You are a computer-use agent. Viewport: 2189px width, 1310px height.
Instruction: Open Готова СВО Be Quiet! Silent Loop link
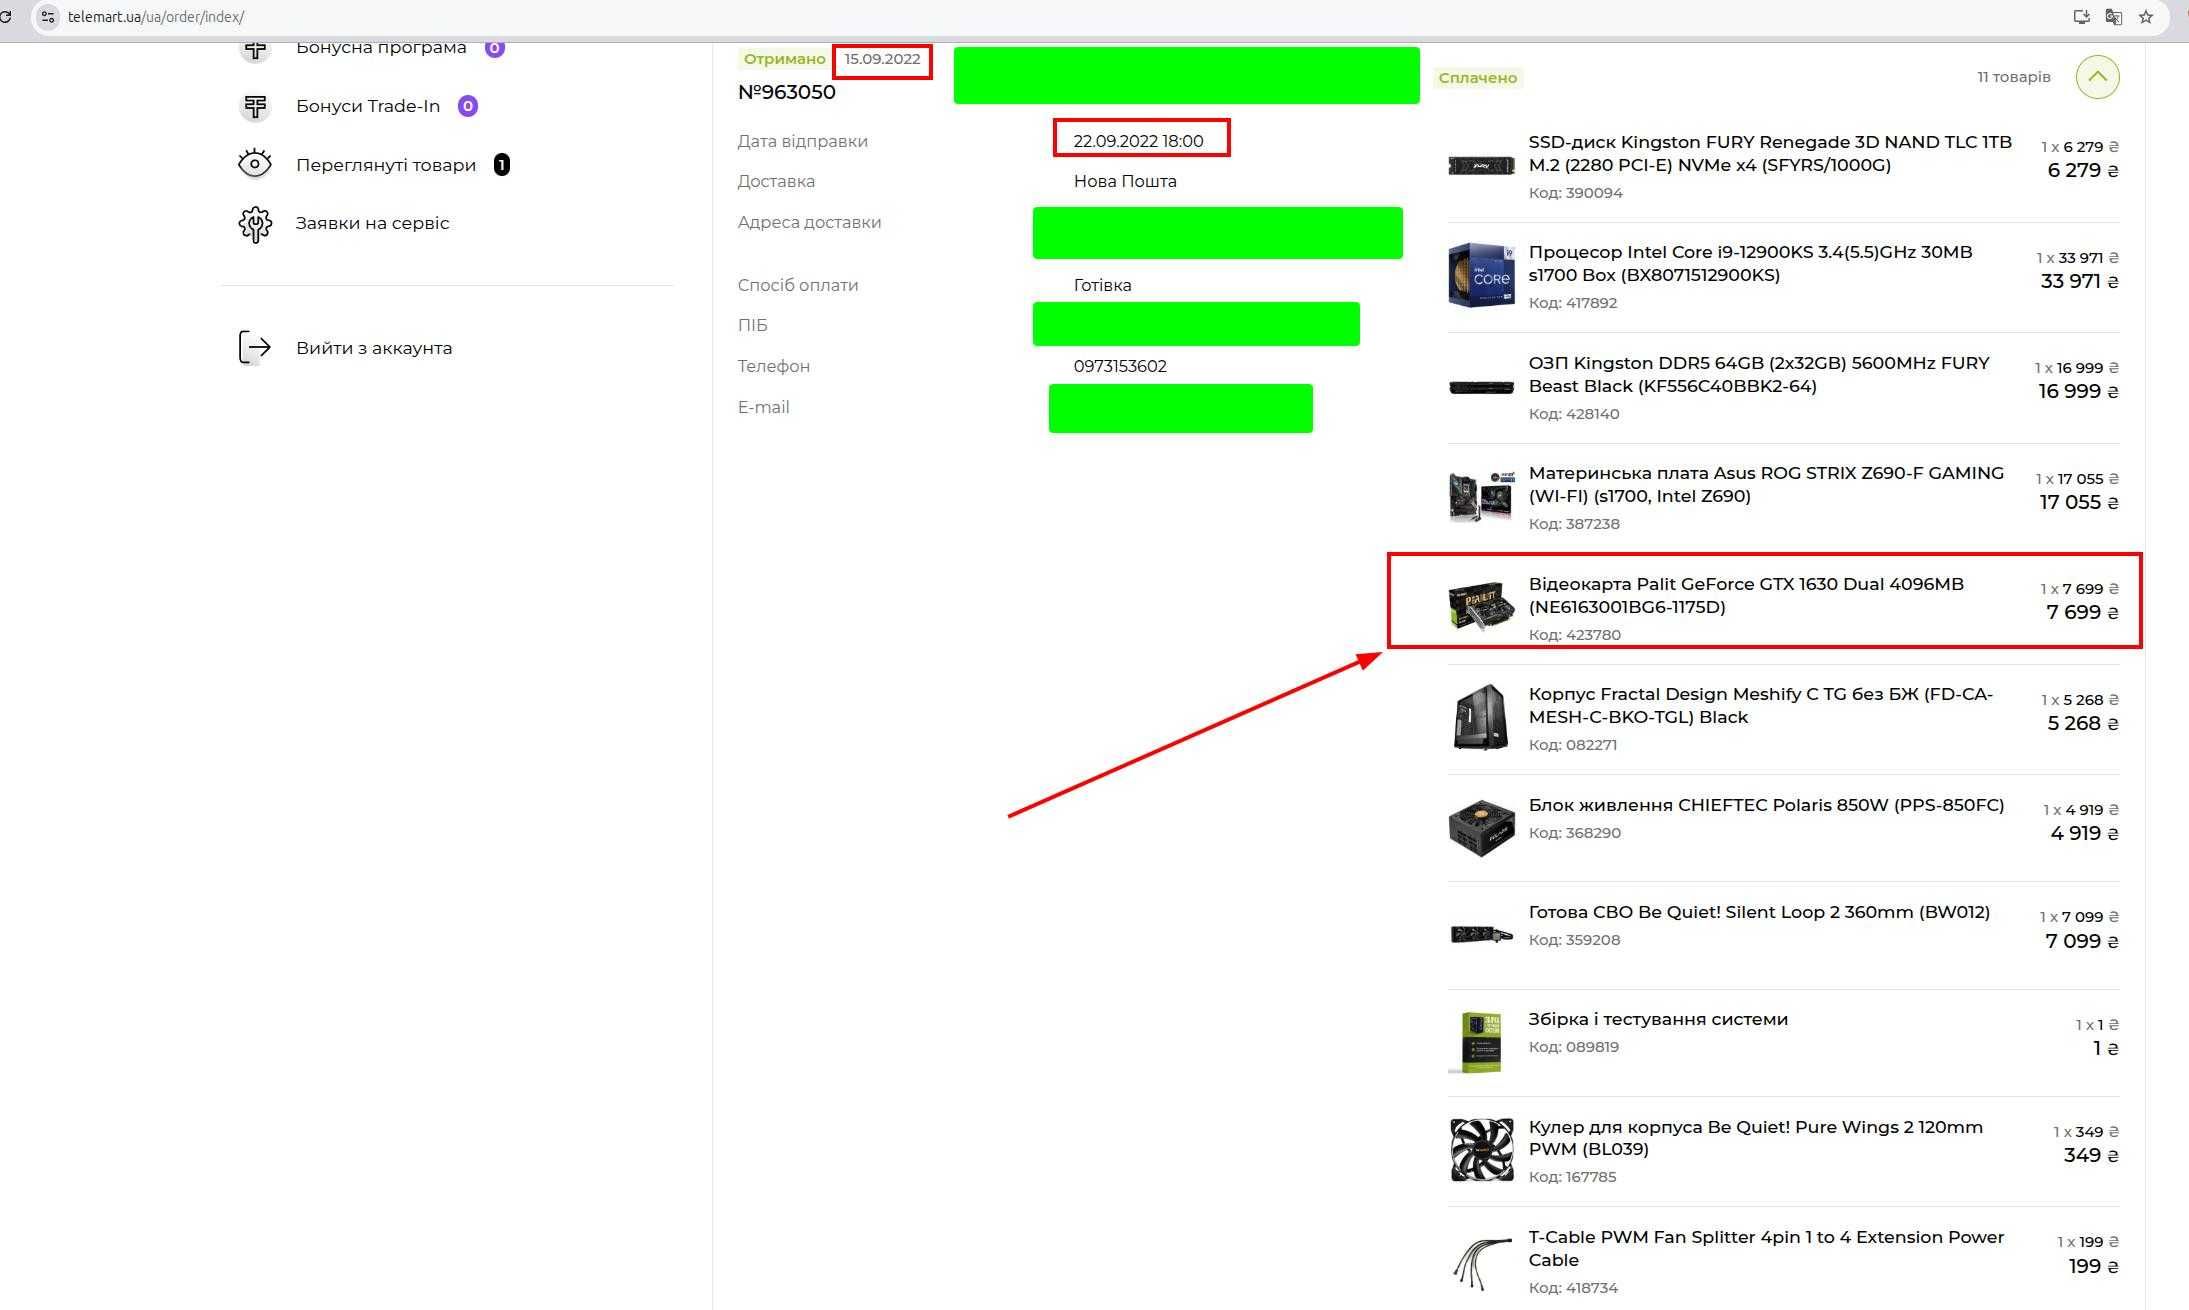tap(1759, 912)
